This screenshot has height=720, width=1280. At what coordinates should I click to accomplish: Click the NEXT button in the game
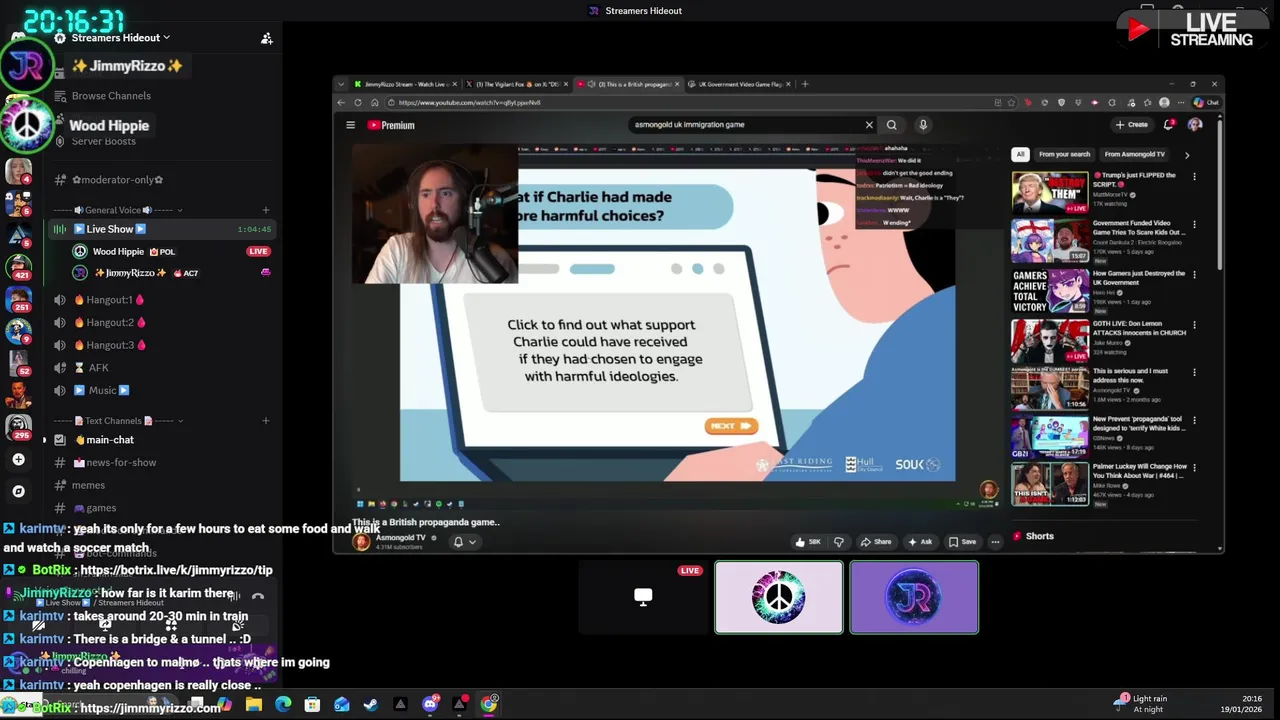pyautogui.click(x=731, y=426)
